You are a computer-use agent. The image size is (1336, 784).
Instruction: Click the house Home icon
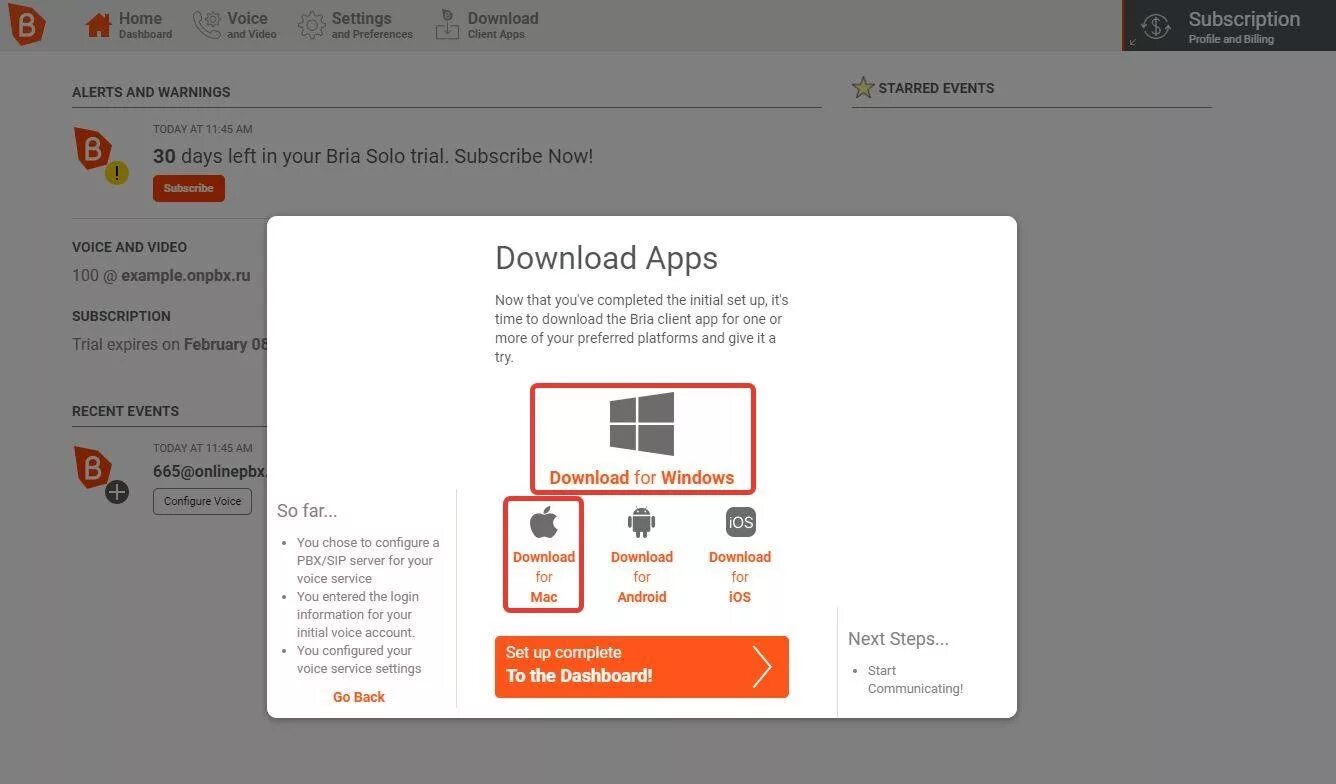coord(98,25)
